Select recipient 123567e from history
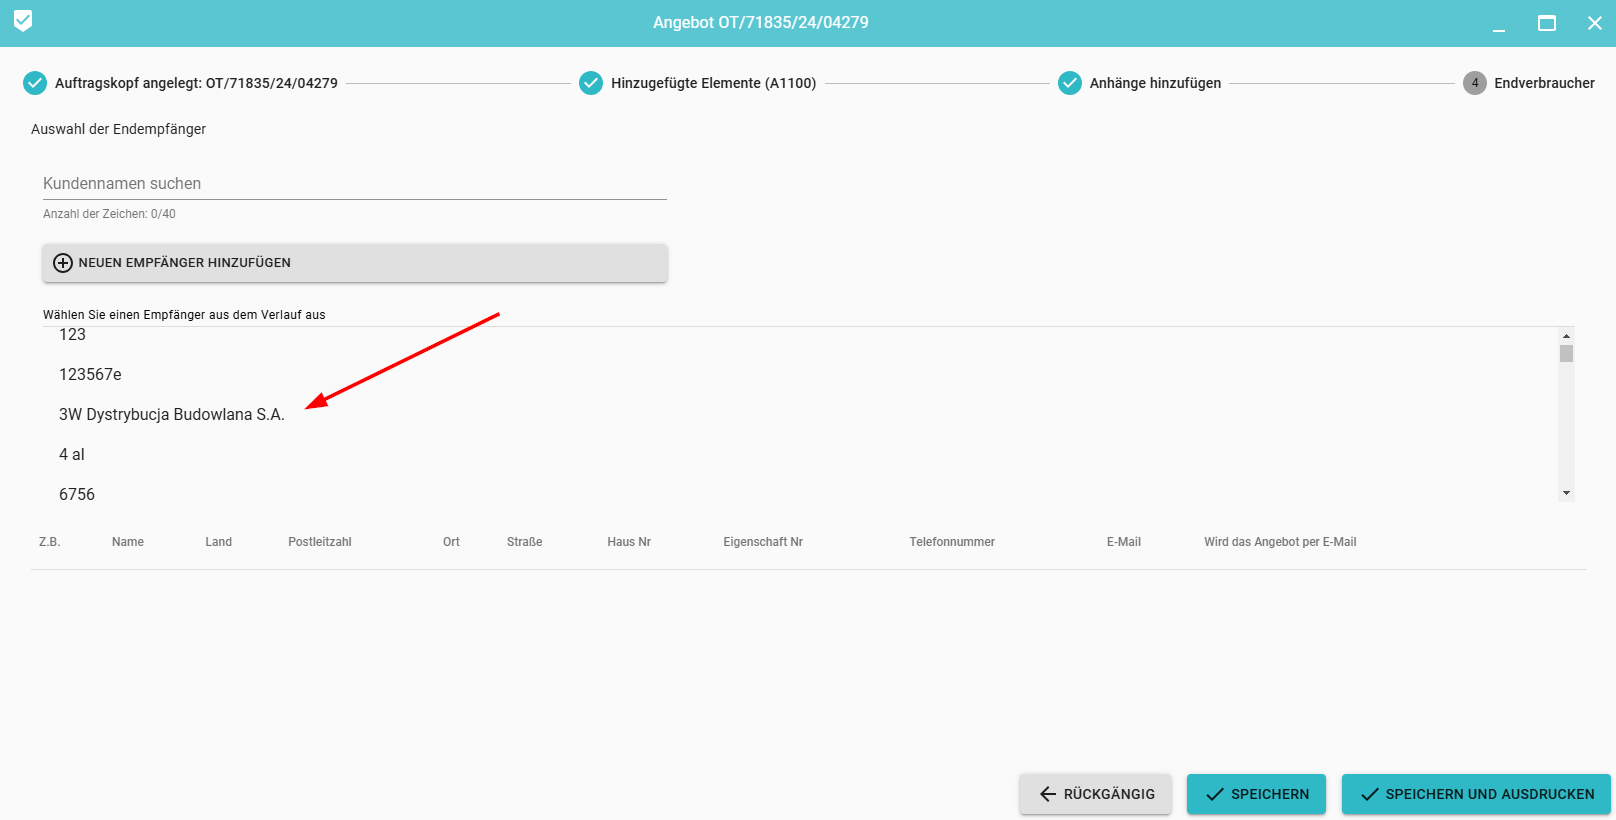This screenshot has width=1616, height=820. click(90, 374)
